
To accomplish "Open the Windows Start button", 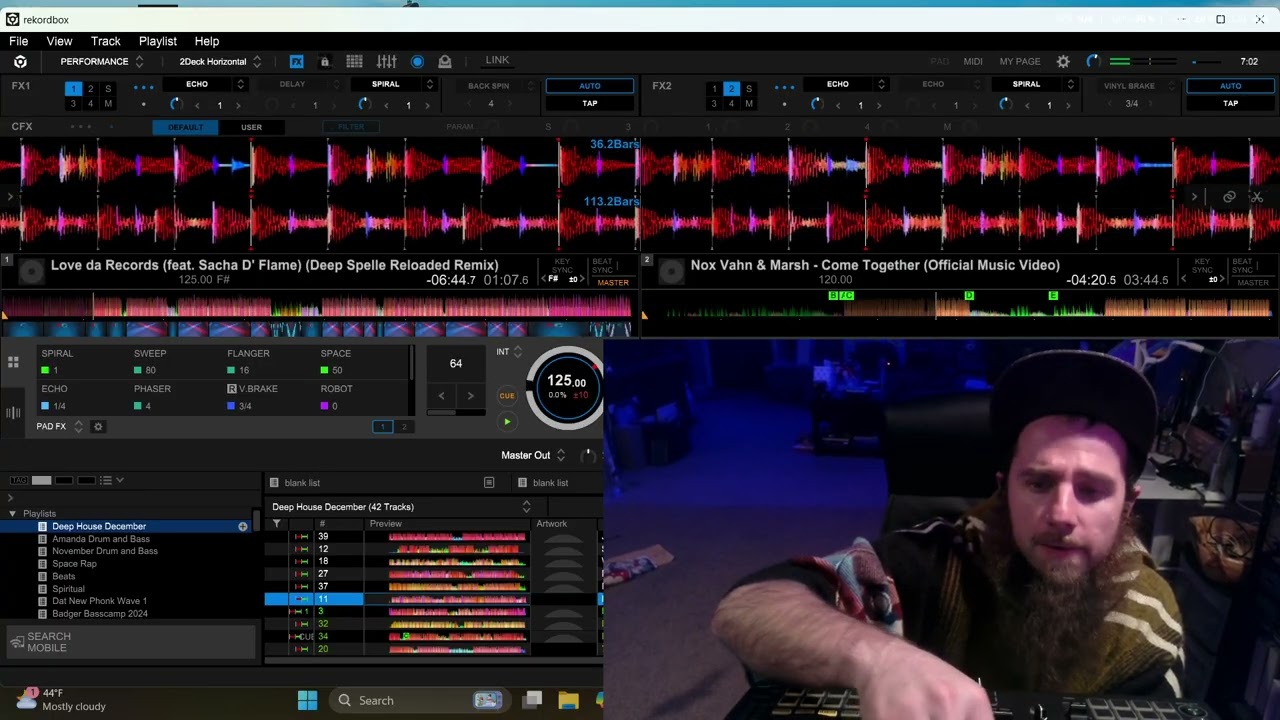I will pos(307,700).
